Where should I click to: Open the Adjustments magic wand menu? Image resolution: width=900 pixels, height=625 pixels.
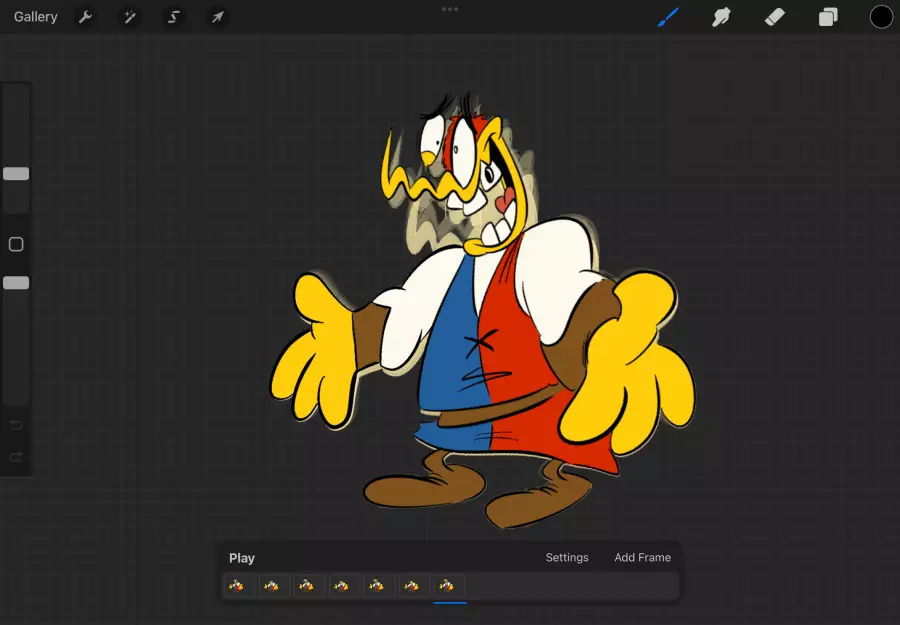130,17
